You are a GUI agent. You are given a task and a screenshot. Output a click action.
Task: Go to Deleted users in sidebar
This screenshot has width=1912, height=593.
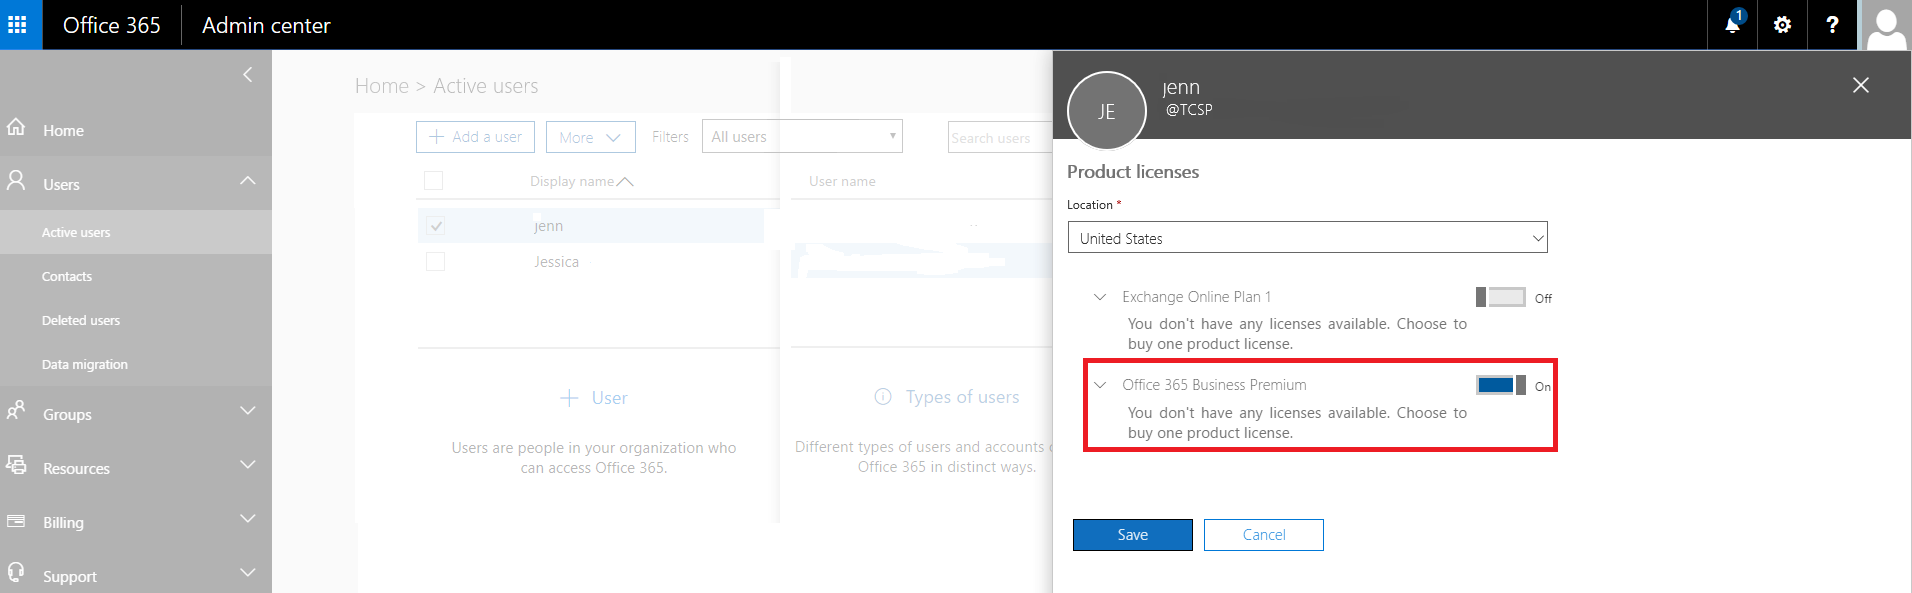pyautogui.click(x=81, y=320)
